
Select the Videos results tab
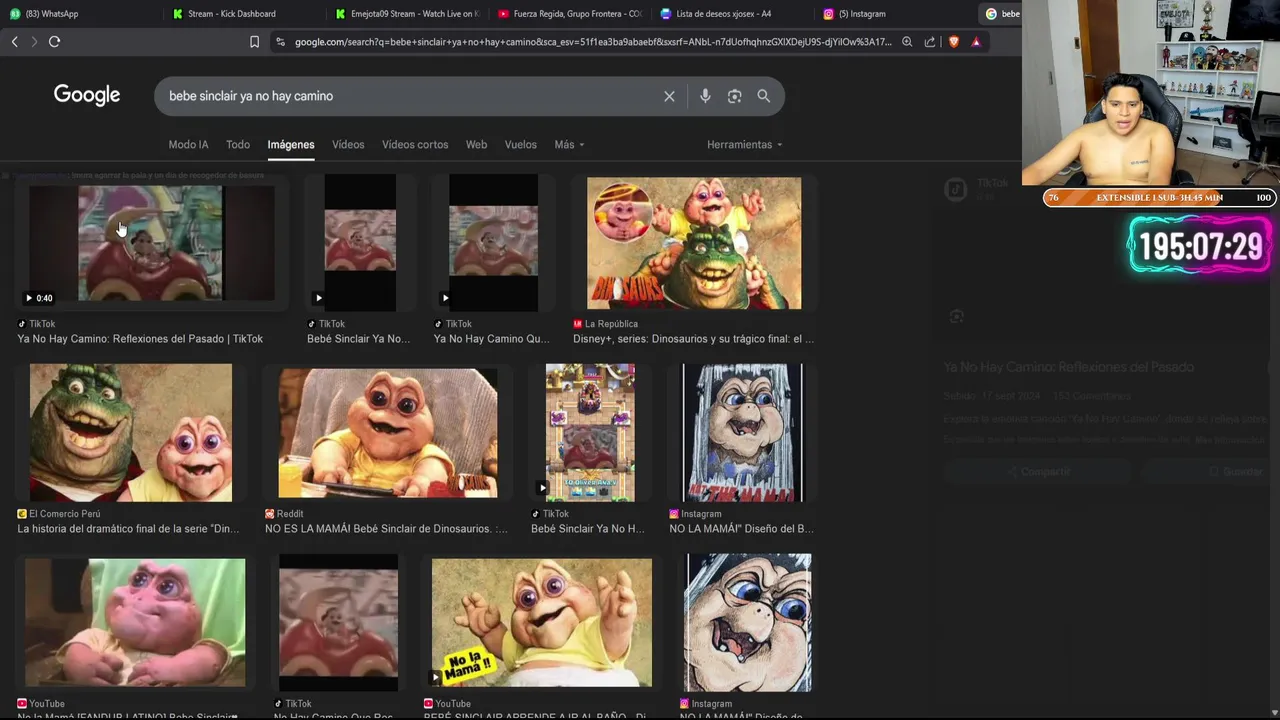pyautogui.click(x=348, y=145)
